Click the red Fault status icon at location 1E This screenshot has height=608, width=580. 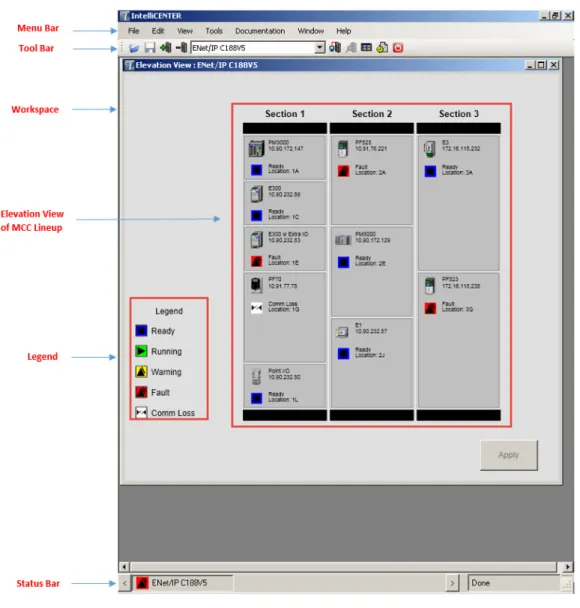click(x=256, y=261)
